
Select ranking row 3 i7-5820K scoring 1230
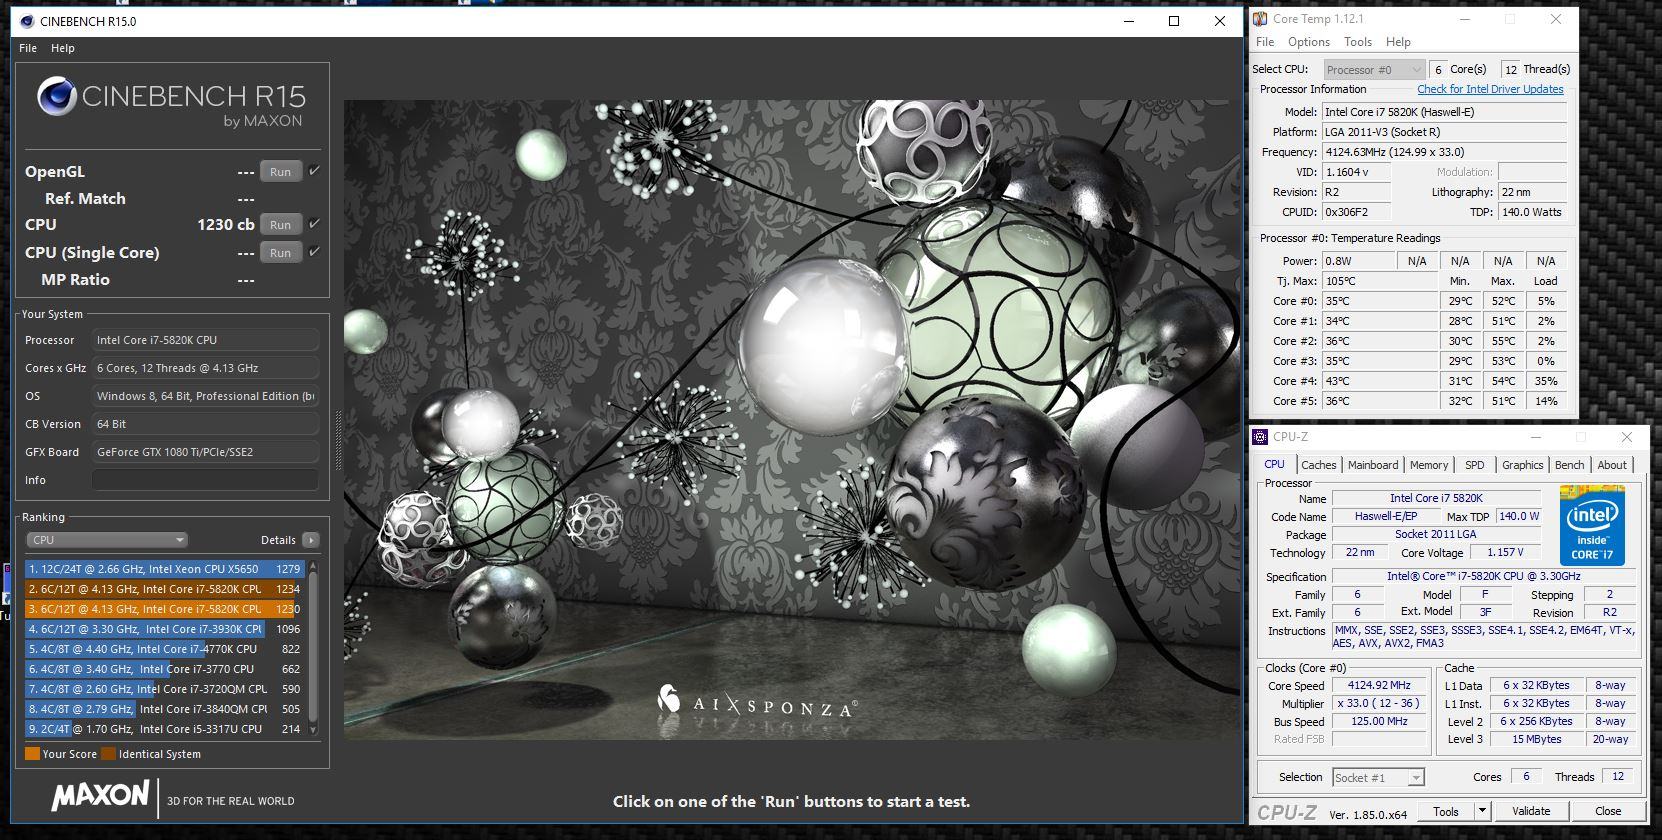click(163, 609)
